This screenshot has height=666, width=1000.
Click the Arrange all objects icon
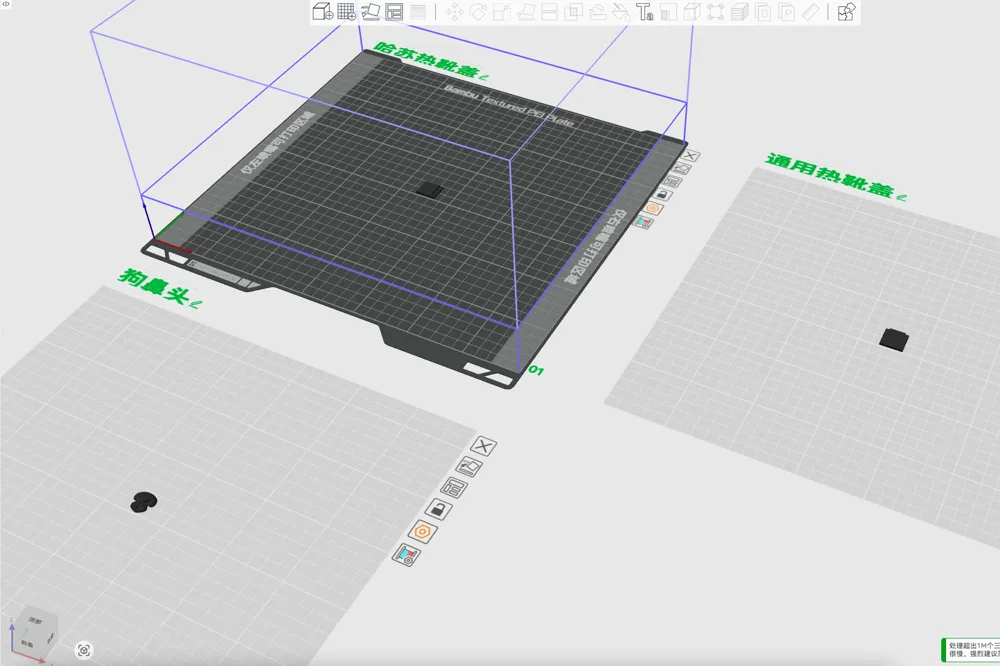(394, 11)
